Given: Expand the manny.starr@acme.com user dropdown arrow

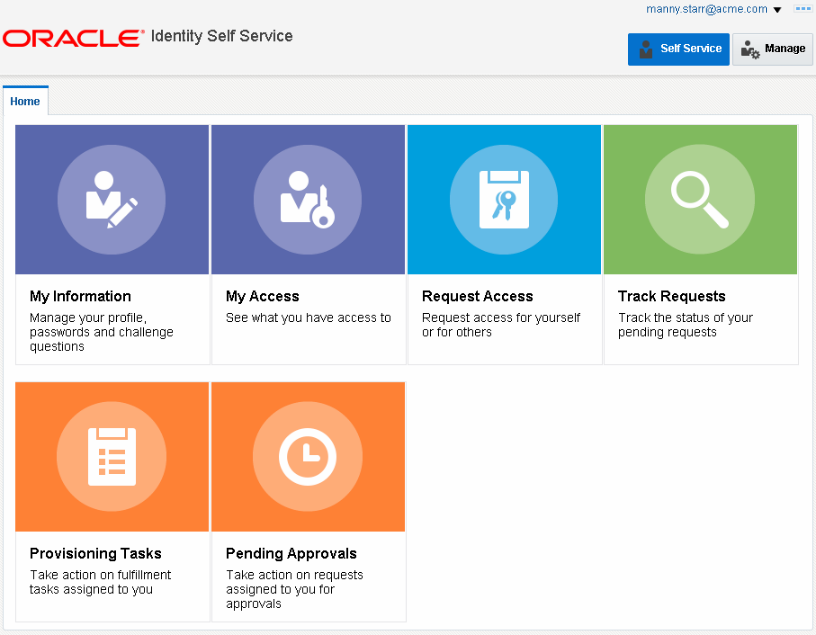Looking at the screenshot, I should (x=778, y=10).
